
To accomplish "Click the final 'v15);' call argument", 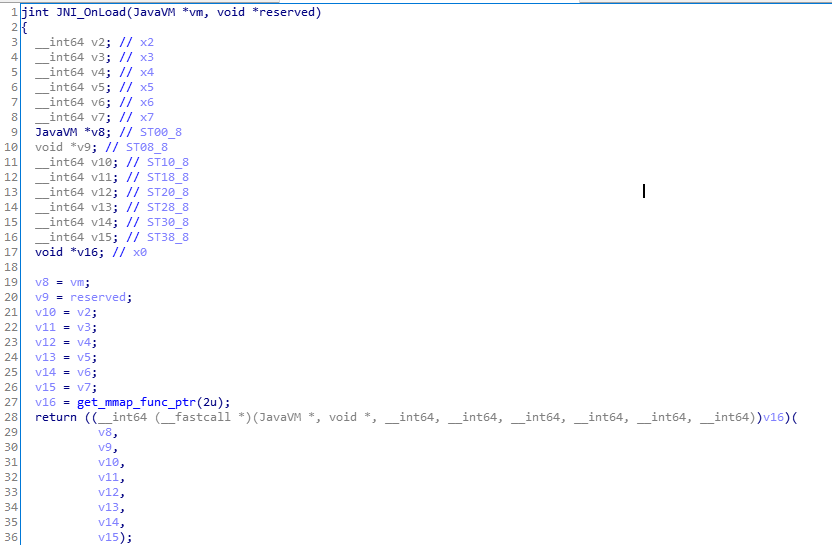I will tap(115, 537).
